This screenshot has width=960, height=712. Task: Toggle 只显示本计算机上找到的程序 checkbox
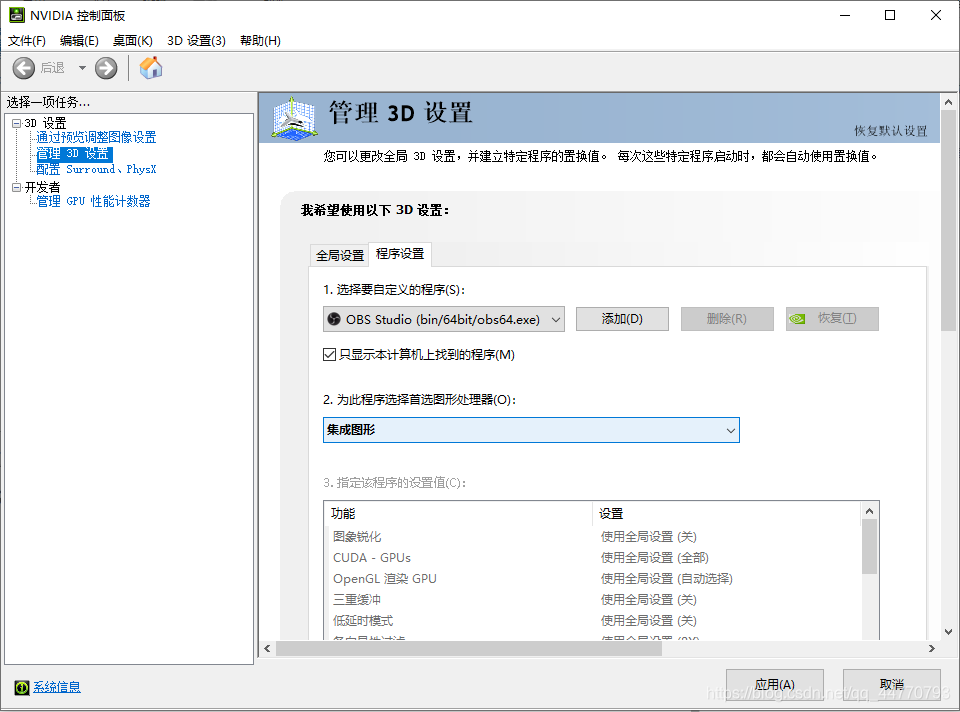coord(329,354)
